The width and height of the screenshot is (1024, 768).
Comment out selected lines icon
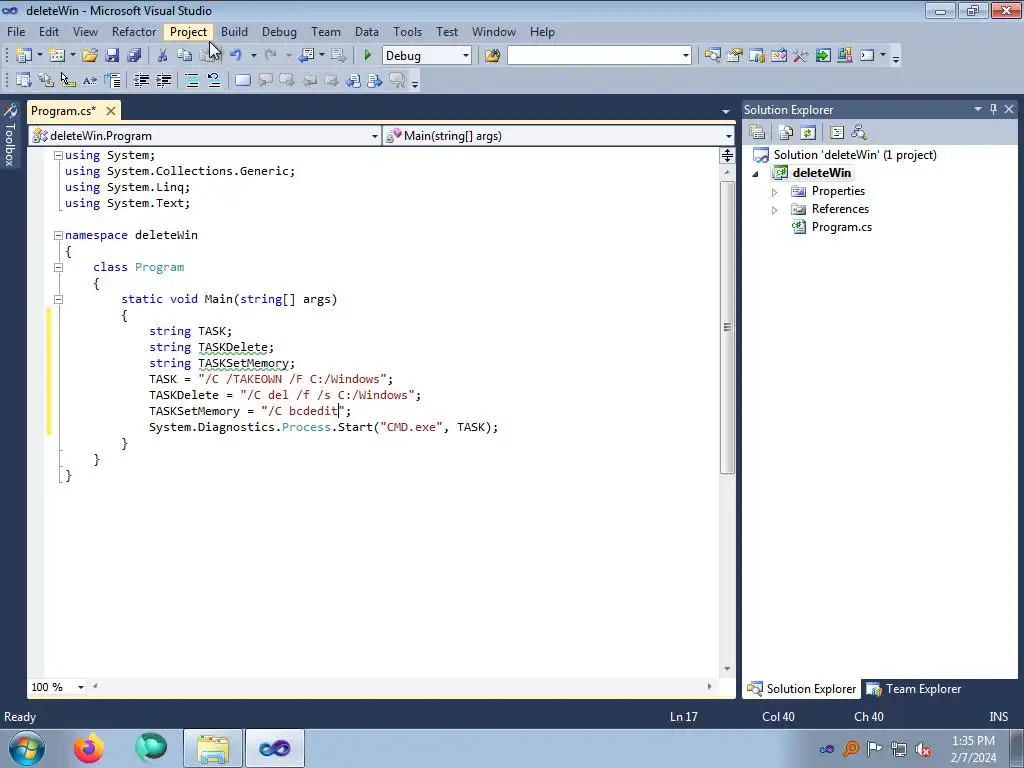(x=192, y=80)
